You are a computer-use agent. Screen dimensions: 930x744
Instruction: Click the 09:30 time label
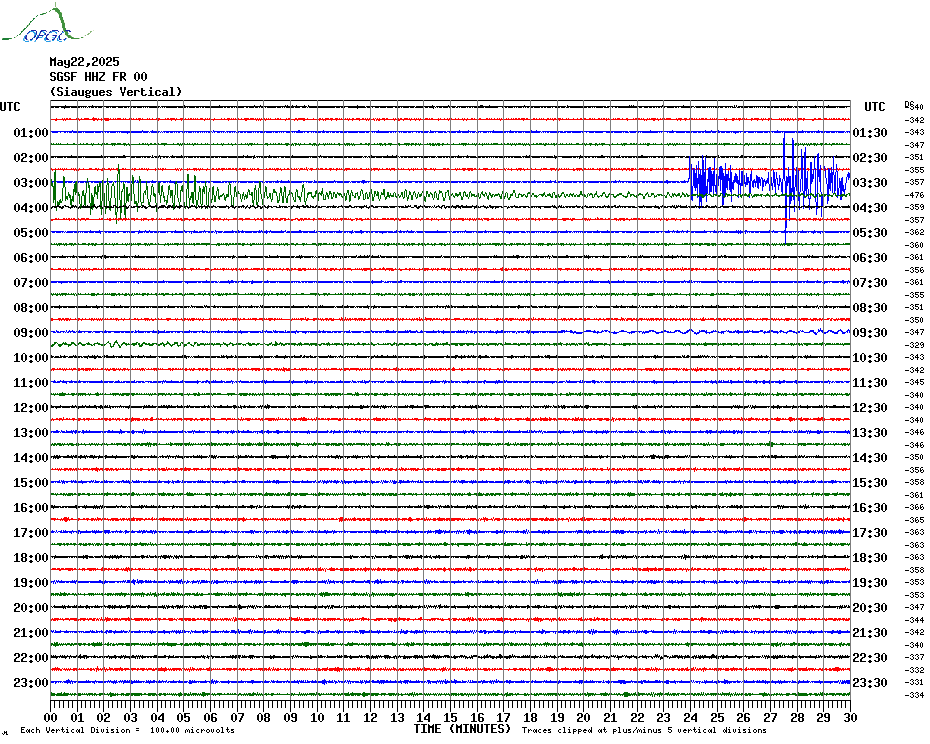(x=870, y=332)
